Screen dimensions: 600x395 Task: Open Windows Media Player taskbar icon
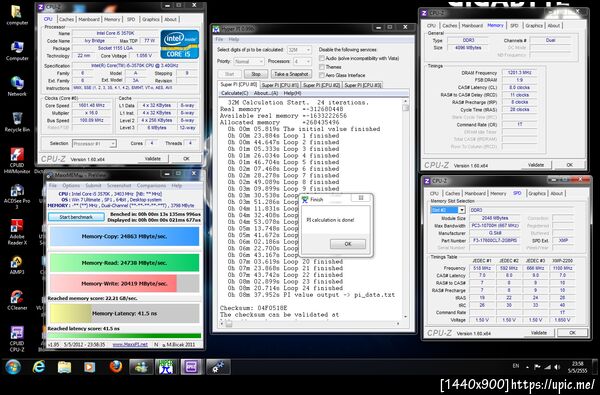[x=90, y=367]
